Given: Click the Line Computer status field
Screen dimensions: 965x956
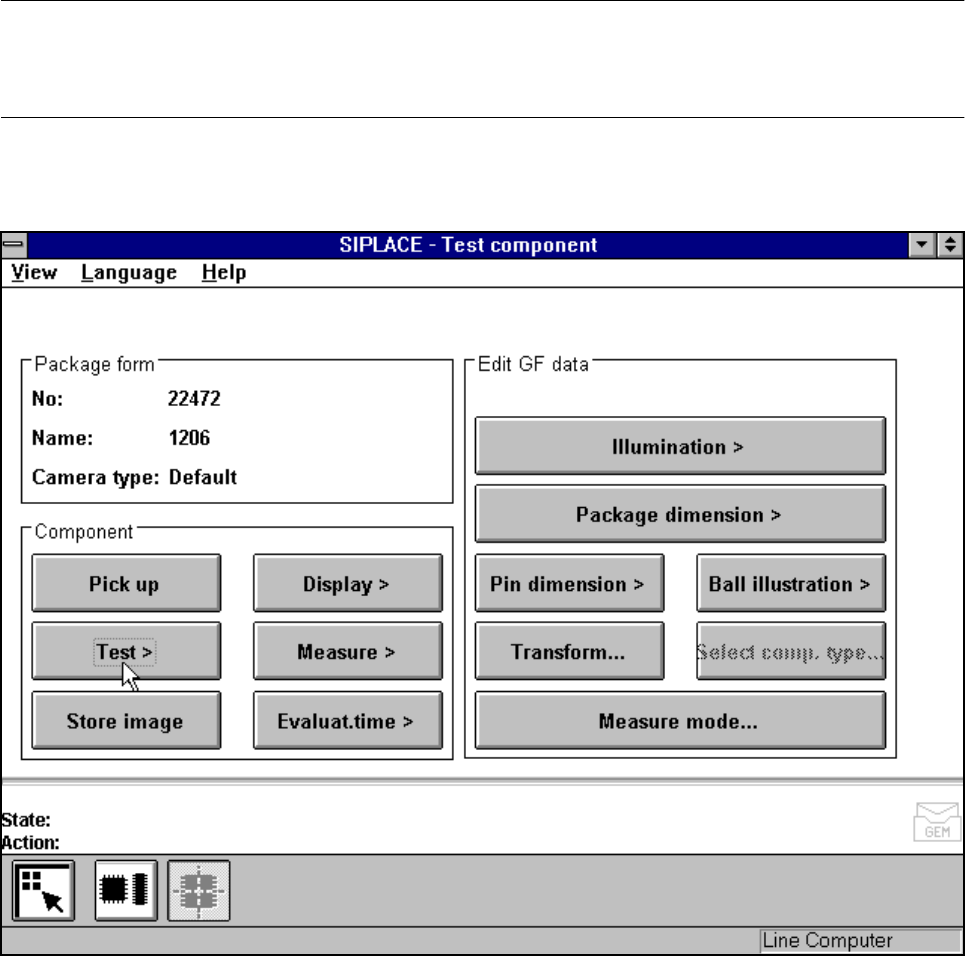Looking at the screenshot, I should [860, 941].
